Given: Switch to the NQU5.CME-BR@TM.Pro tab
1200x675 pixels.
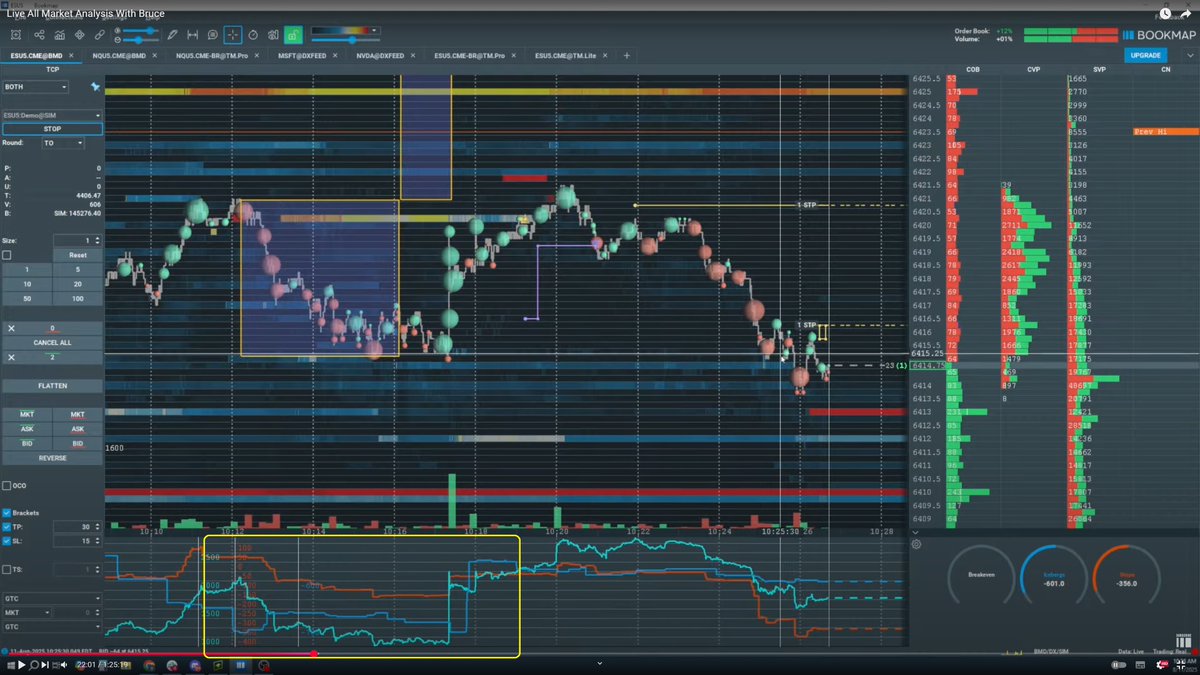Looking at the screenshot, I should coord(212,55).
